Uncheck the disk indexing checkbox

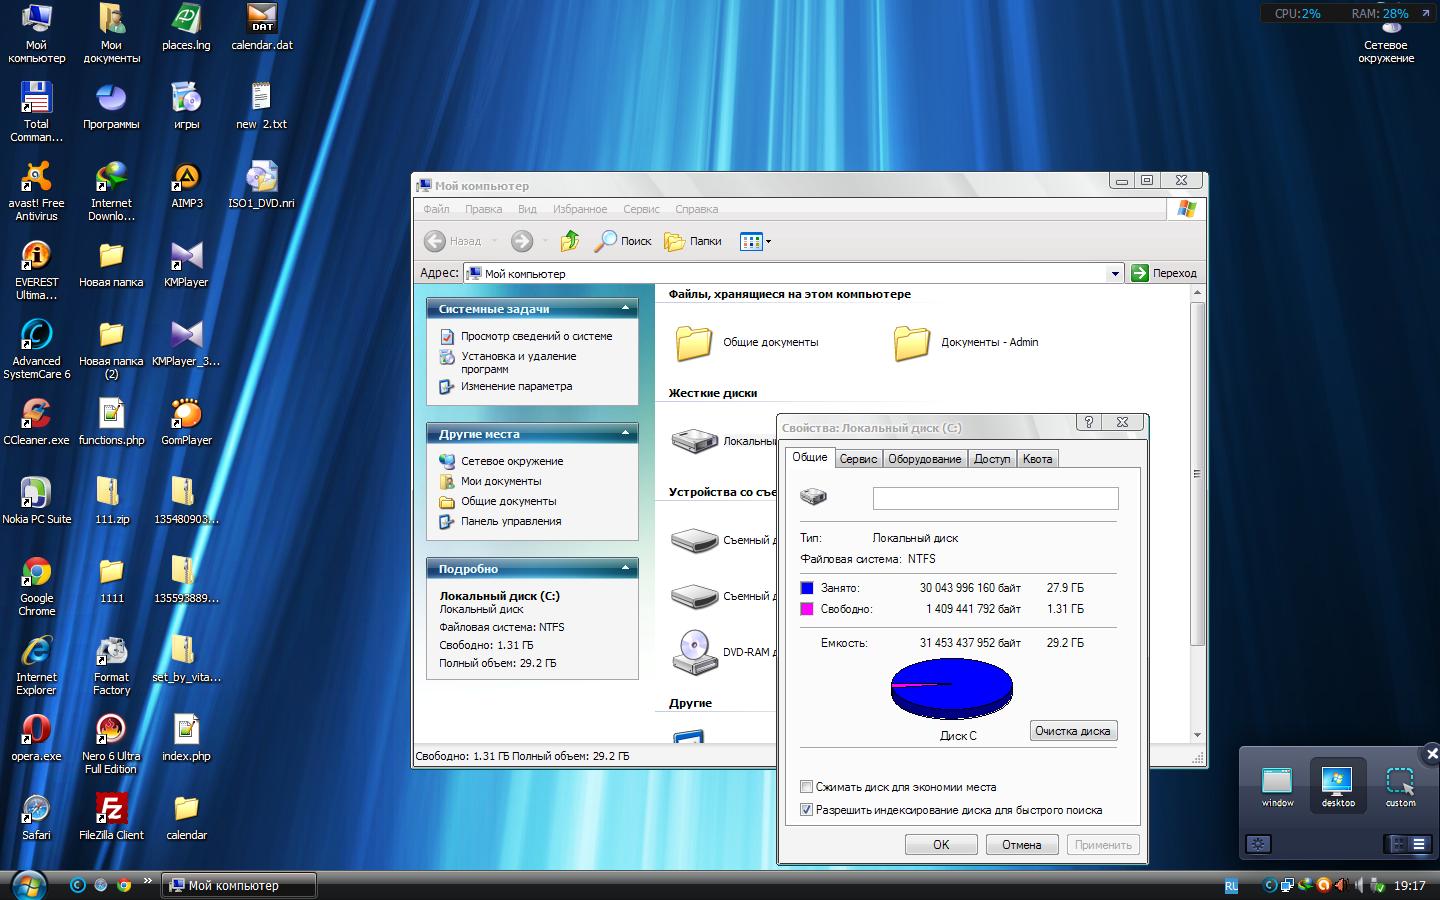click(x=807, y=810)
